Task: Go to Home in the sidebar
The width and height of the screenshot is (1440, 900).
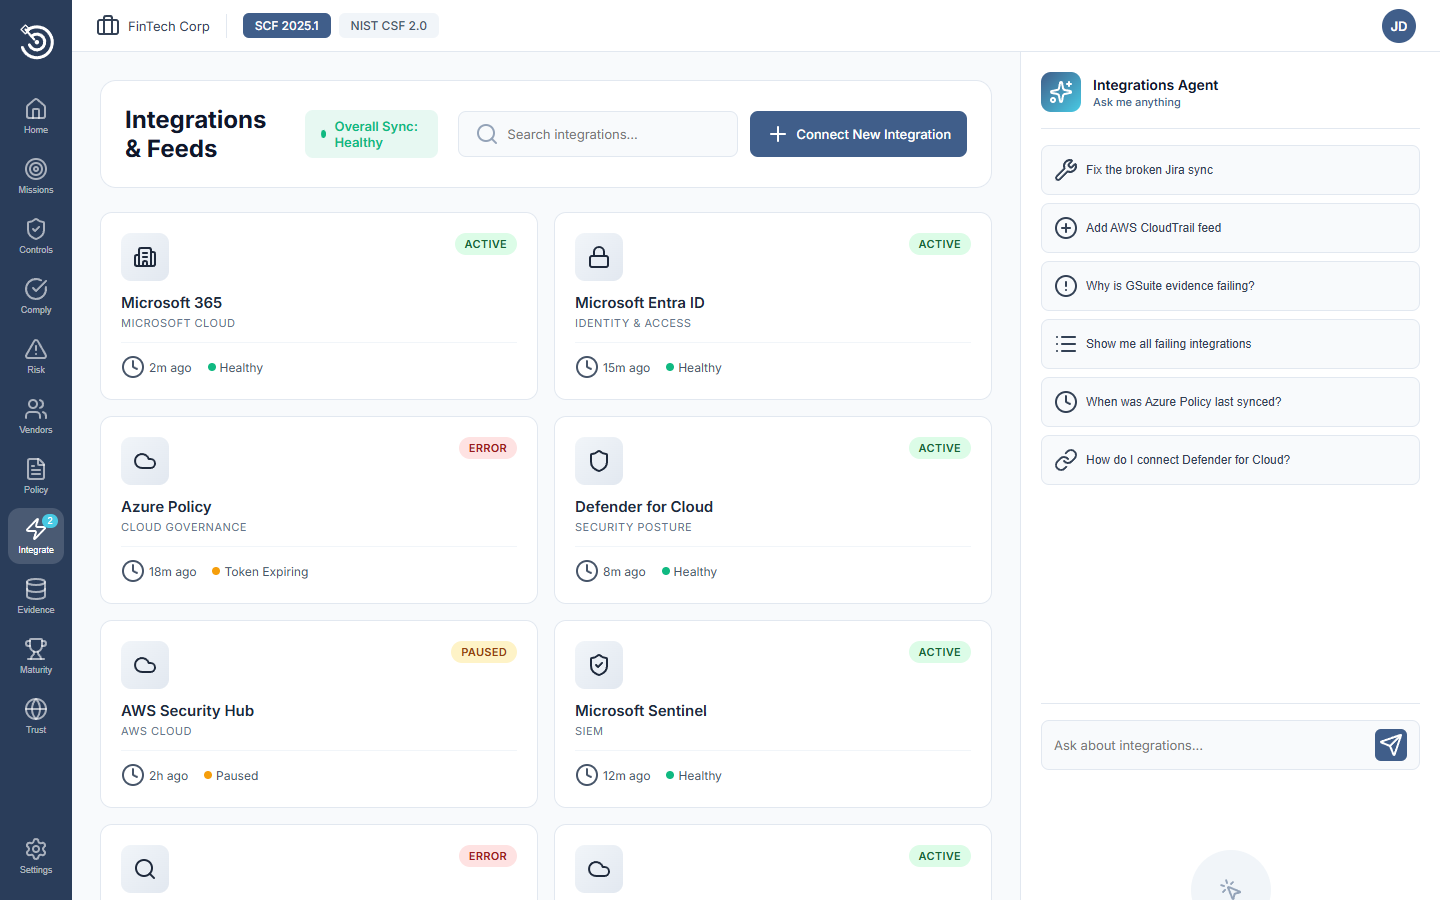Action: click(36, 116)
